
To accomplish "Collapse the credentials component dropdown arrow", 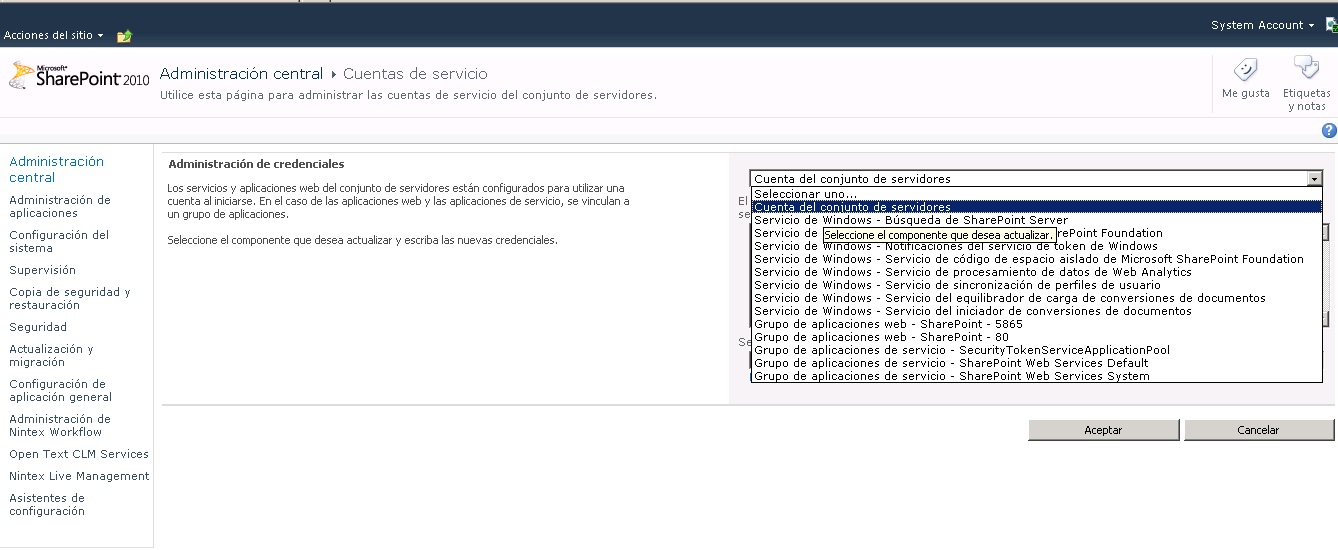I will (1314, 179).
